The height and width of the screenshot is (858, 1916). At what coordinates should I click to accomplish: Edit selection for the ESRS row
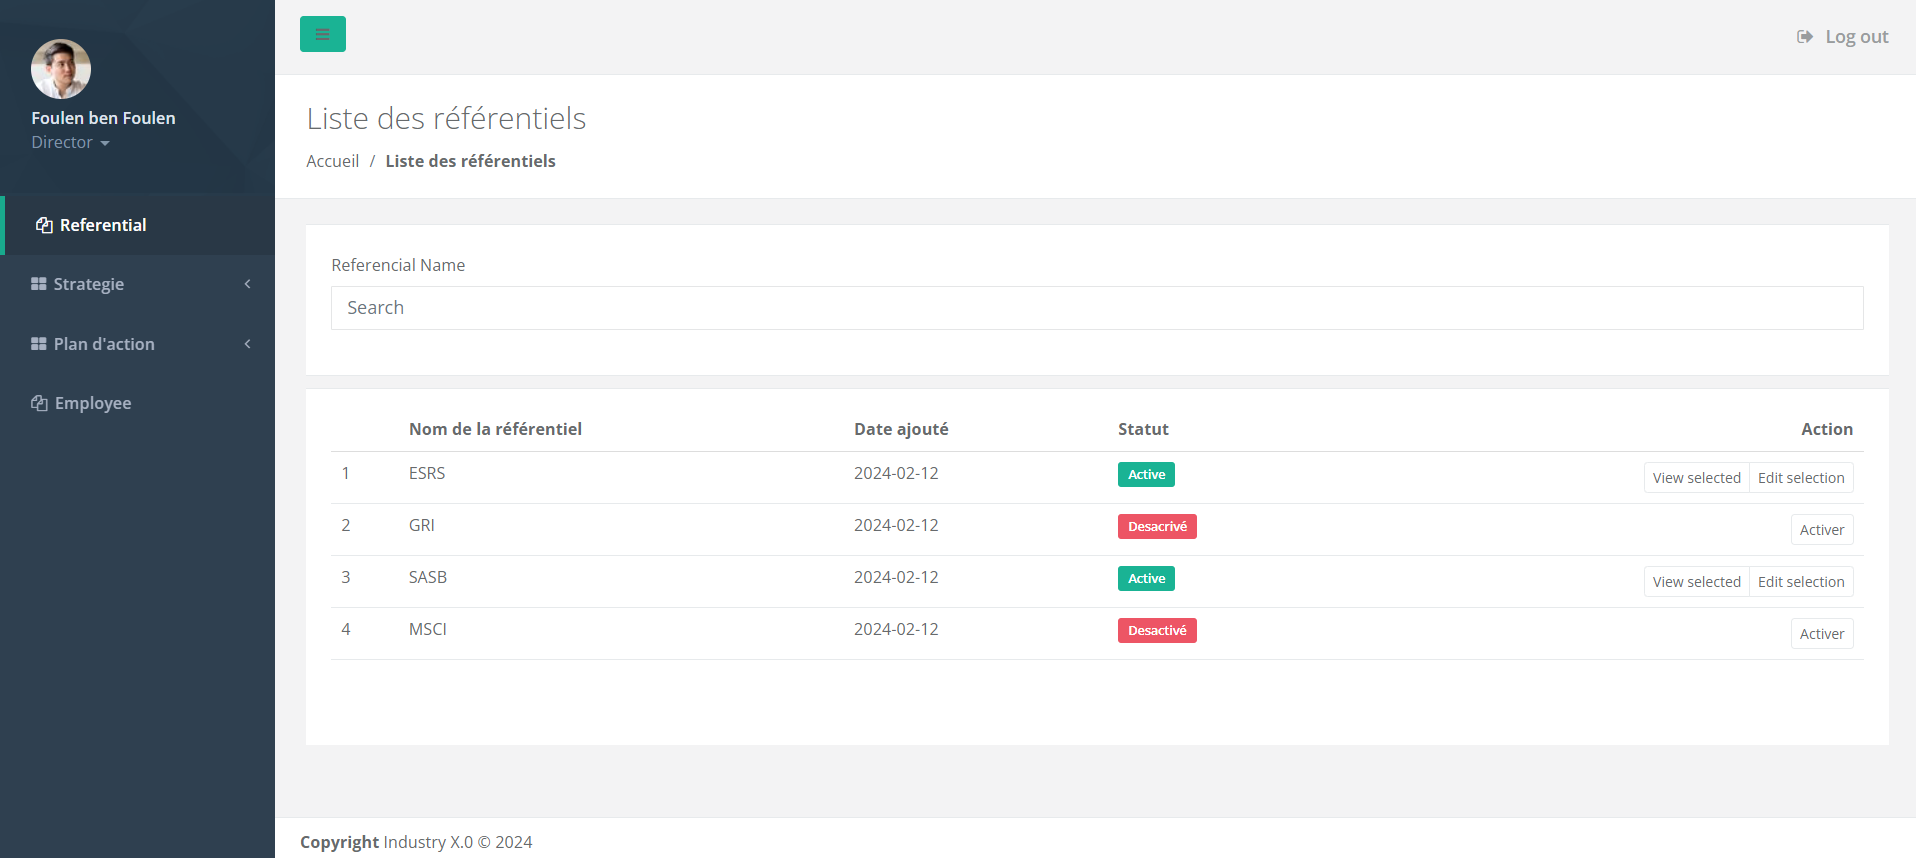point(1801,478)
